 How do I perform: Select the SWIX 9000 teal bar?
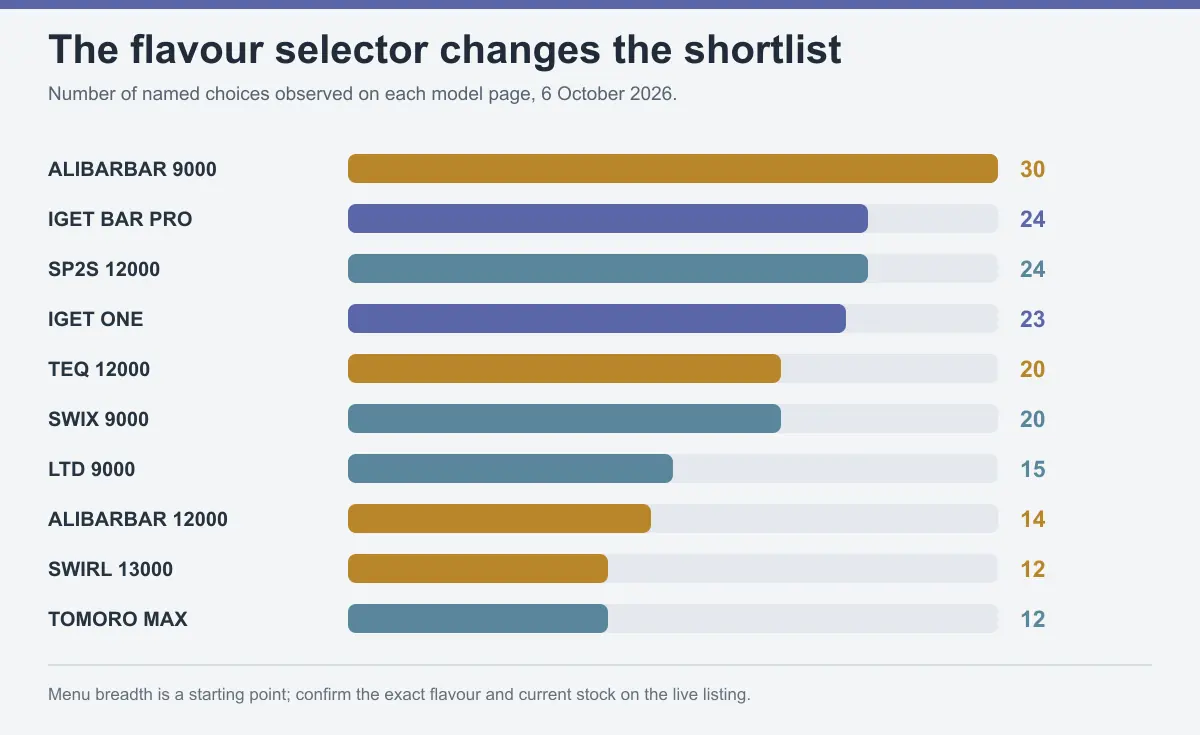click(564, 419)
